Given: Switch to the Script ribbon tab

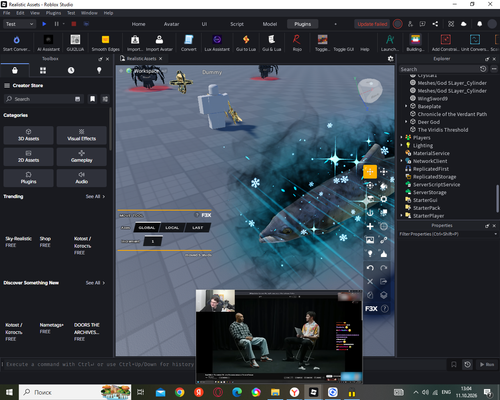Looking at the screenshot, I should coord(237,24).
